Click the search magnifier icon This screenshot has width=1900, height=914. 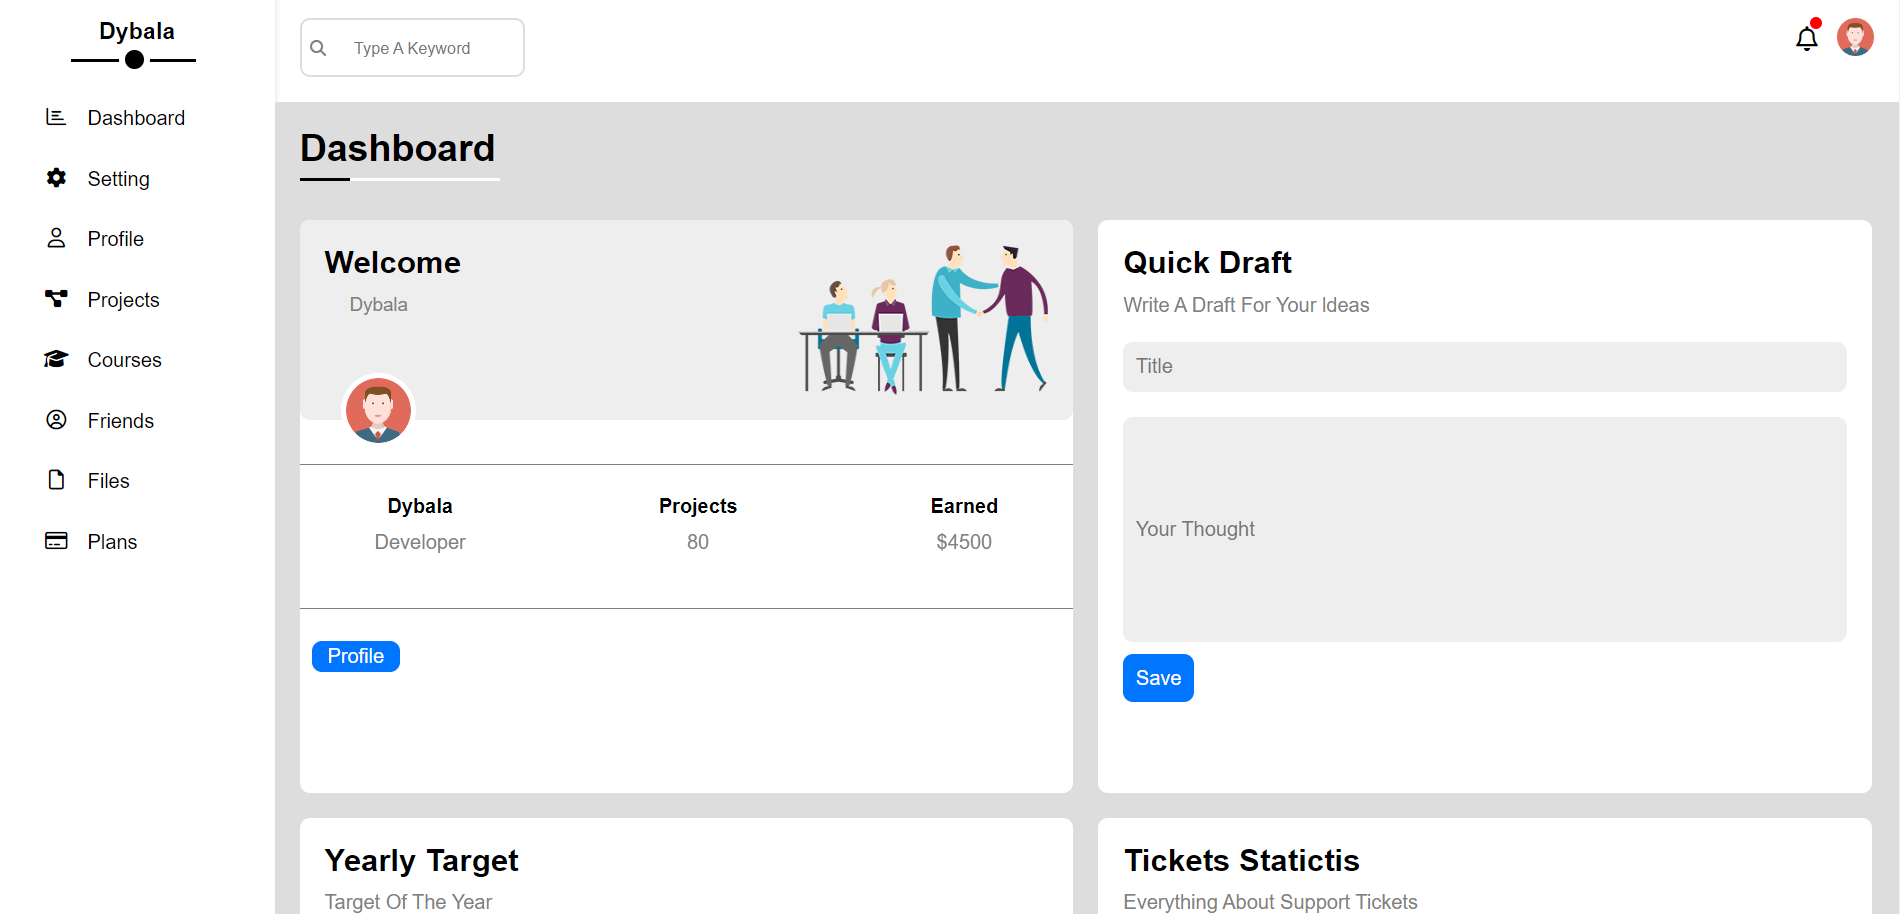click(318, 48)
